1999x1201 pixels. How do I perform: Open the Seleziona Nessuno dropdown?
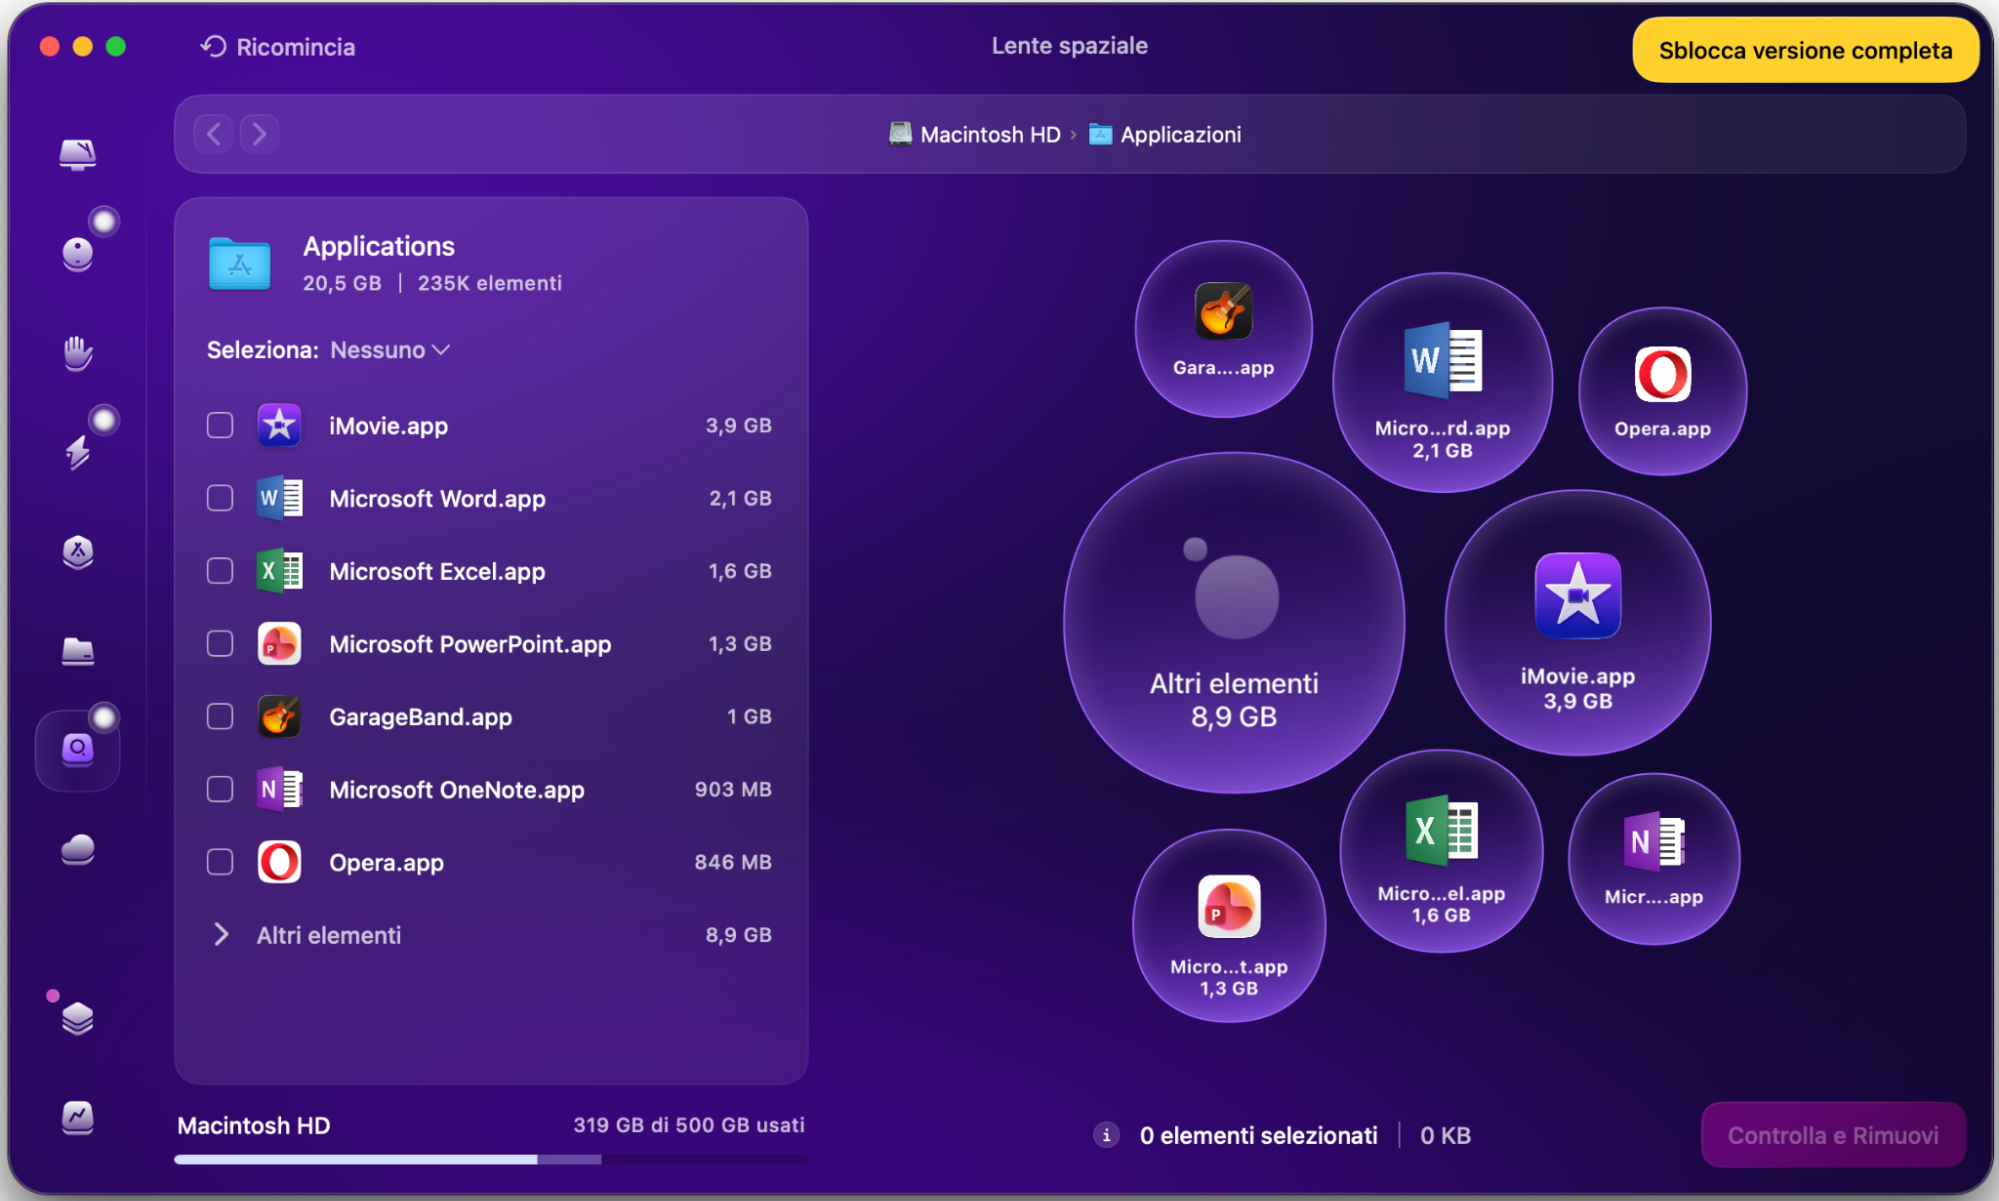coord(390,350)
